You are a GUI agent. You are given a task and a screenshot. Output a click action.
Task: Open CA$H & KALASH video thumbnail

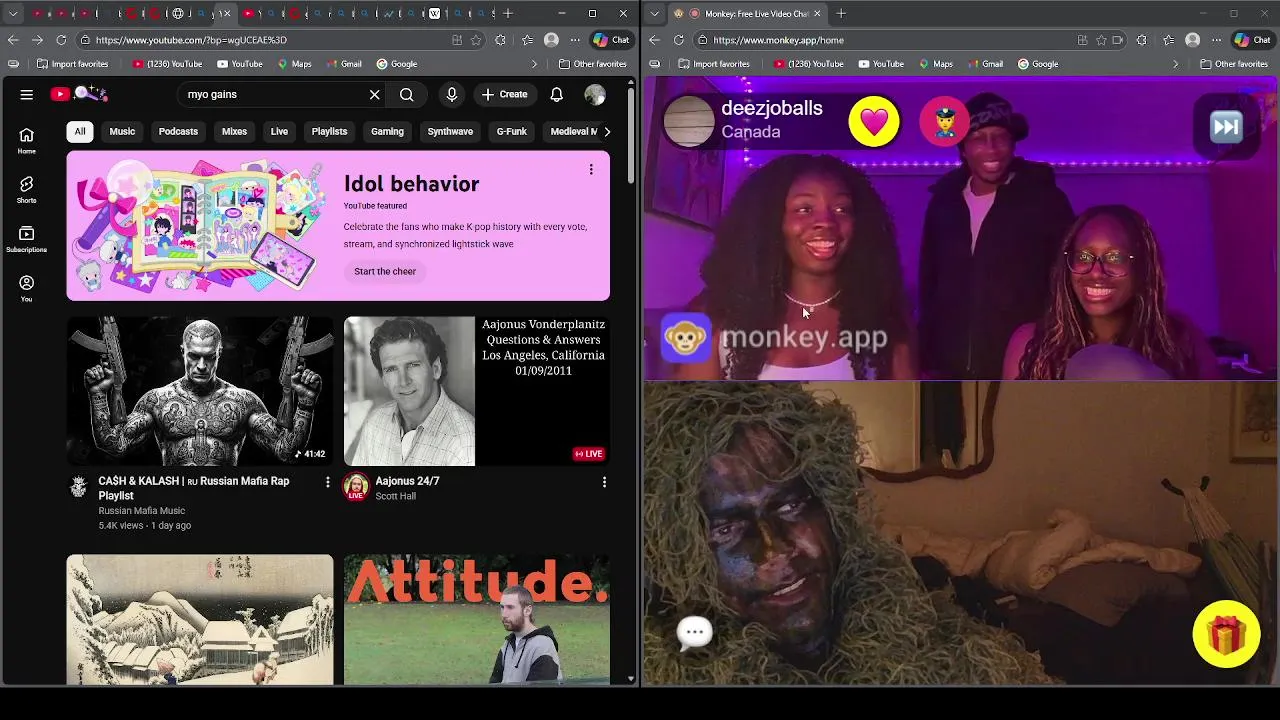200,391
